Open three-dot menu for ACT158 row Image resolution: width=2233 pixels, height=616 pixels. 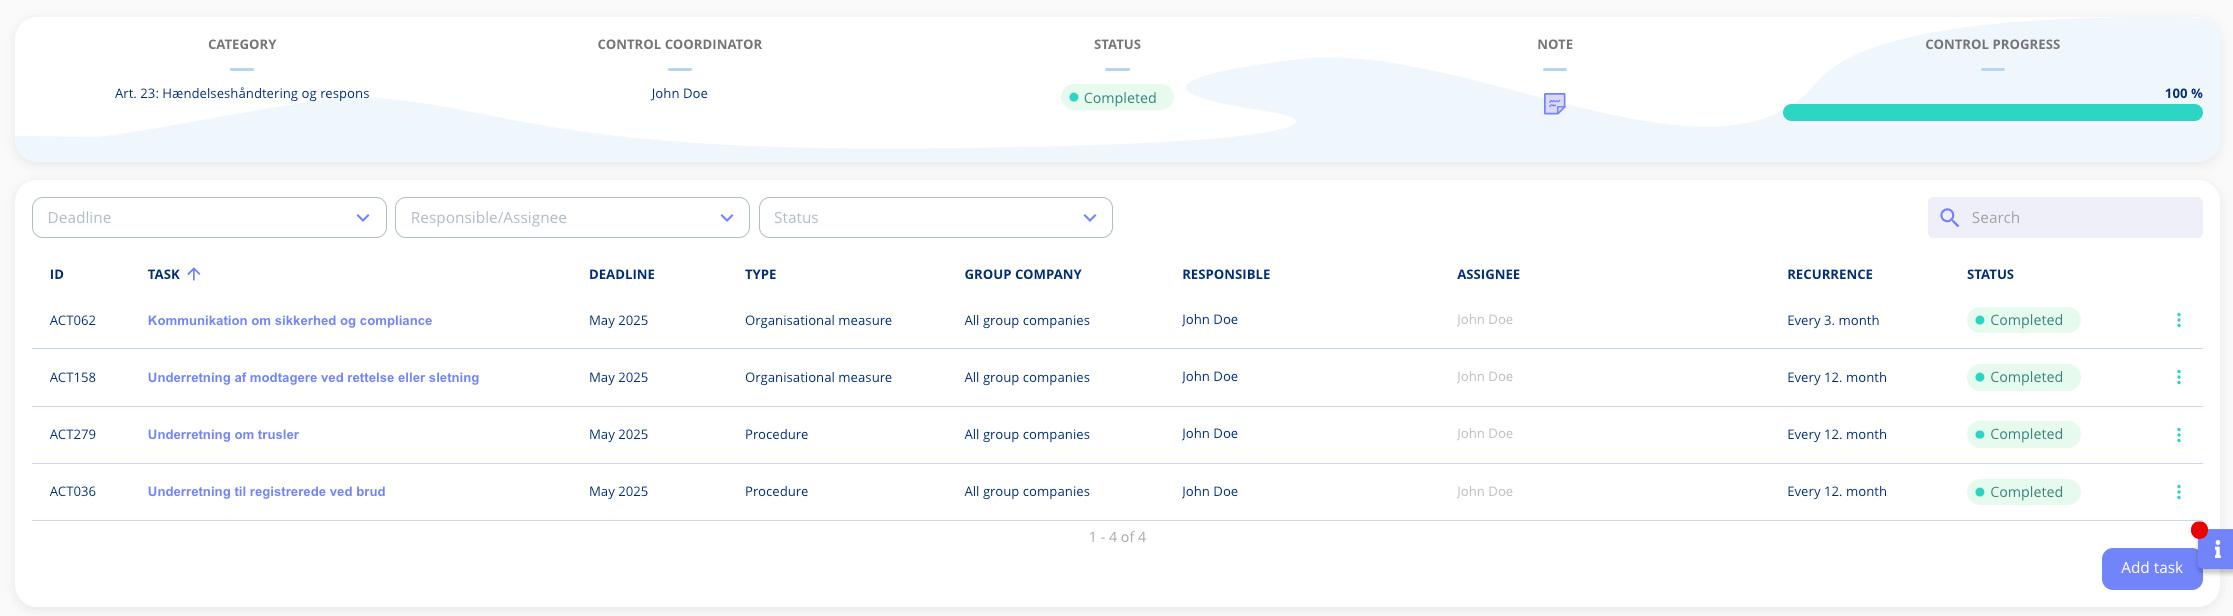pos(2178,377)
